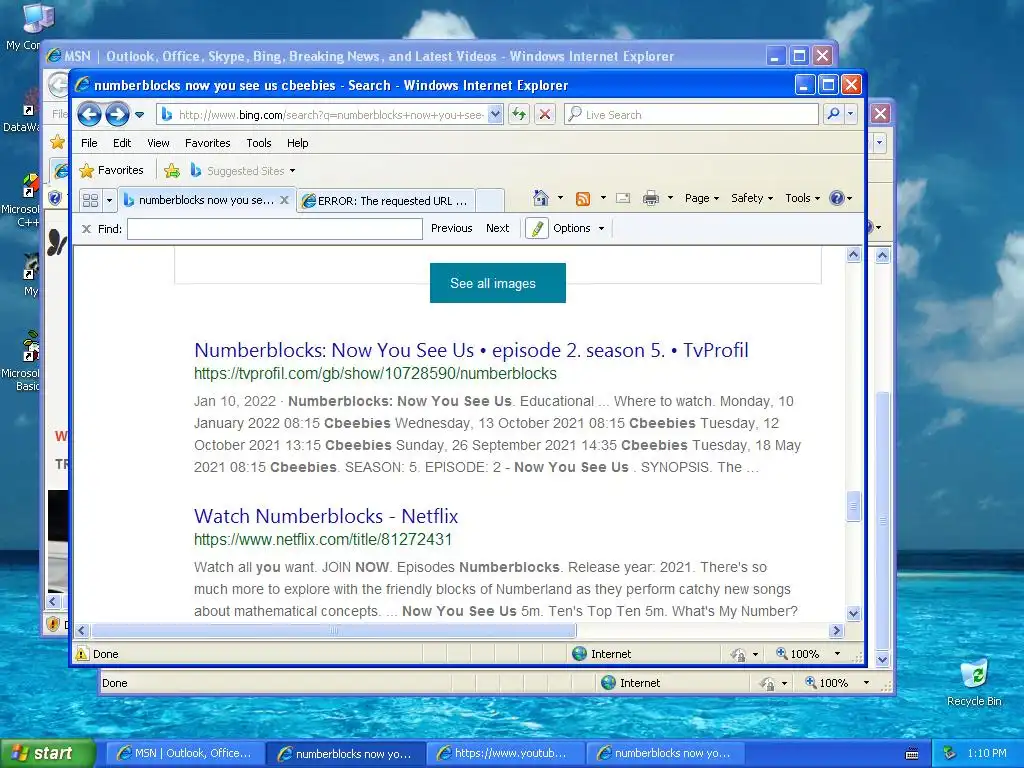Run search with the magnifier icon
1024x768 pixels.
click(833, 114)
